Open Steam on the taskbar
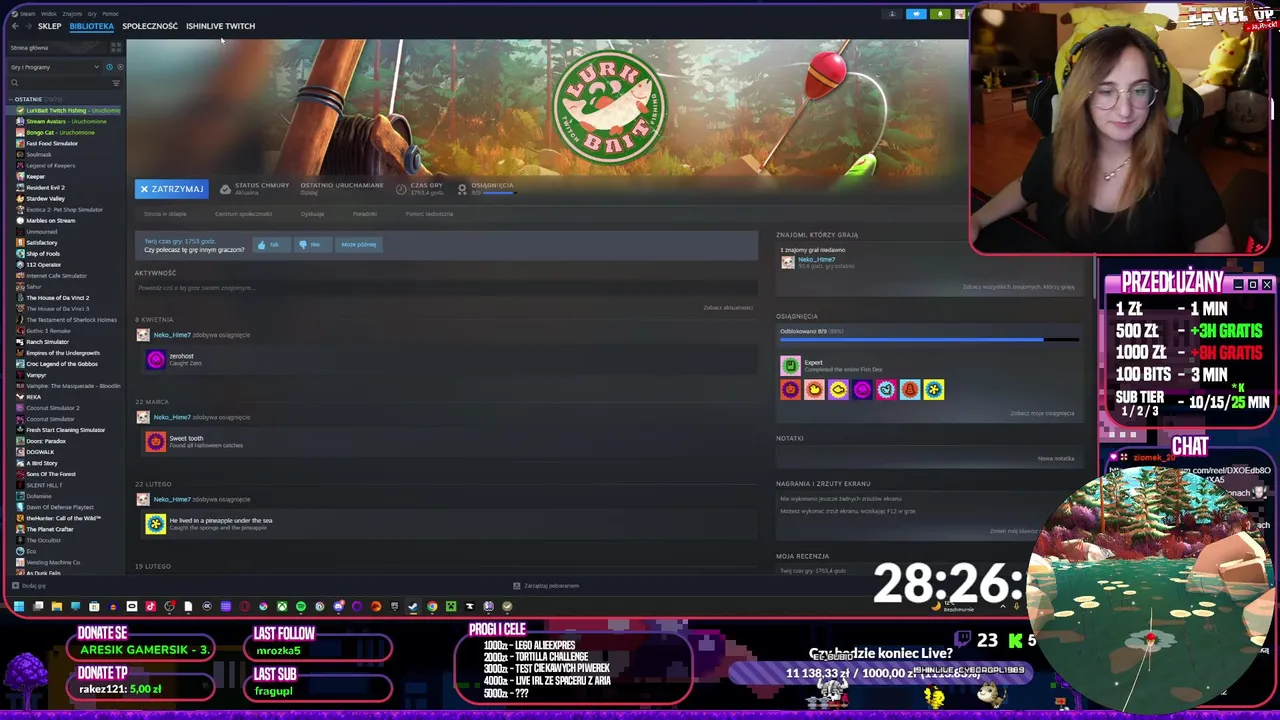 [413, 606]
